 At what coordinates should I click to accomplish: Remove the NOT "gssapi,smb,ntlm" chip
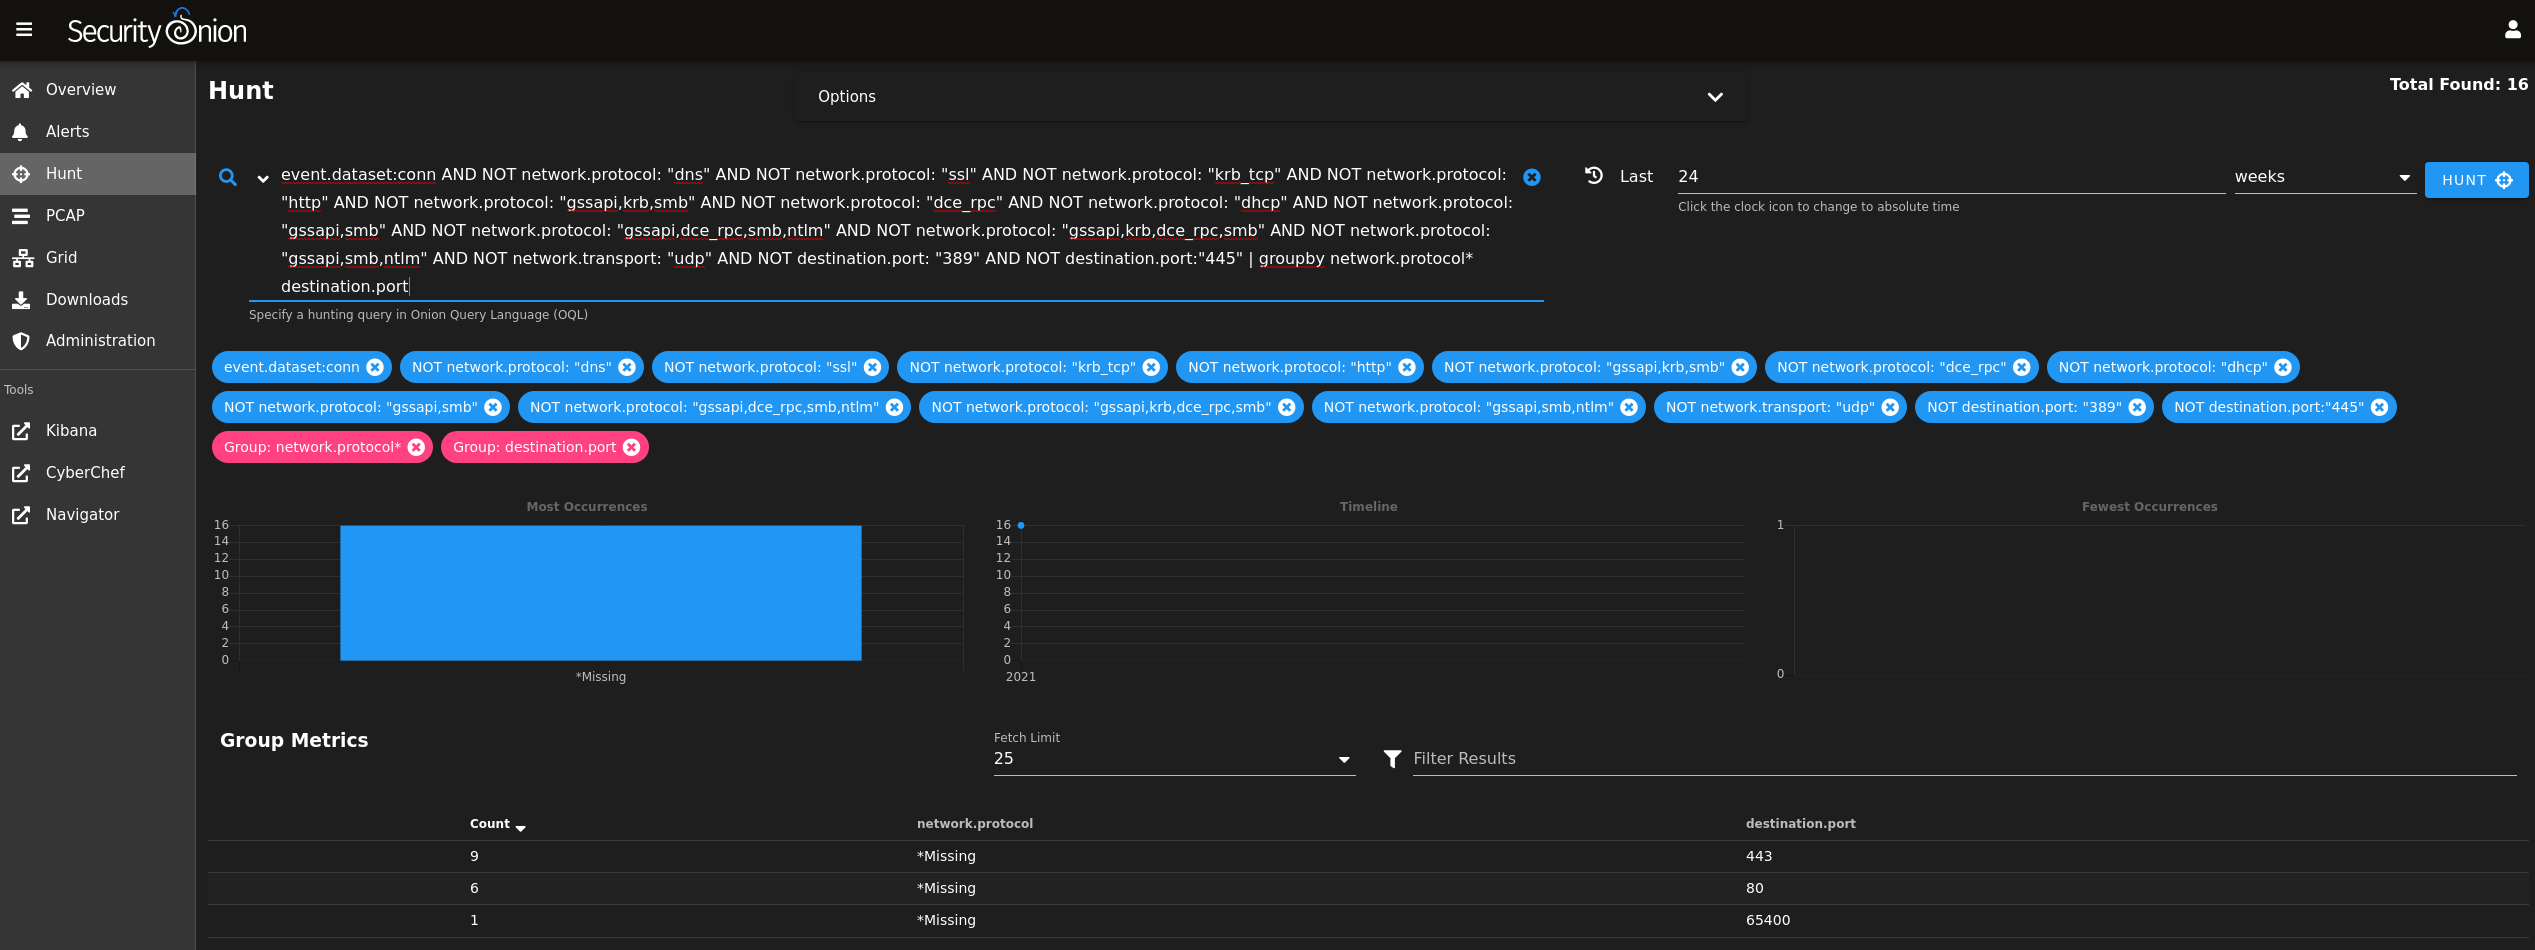(1629, 407)
